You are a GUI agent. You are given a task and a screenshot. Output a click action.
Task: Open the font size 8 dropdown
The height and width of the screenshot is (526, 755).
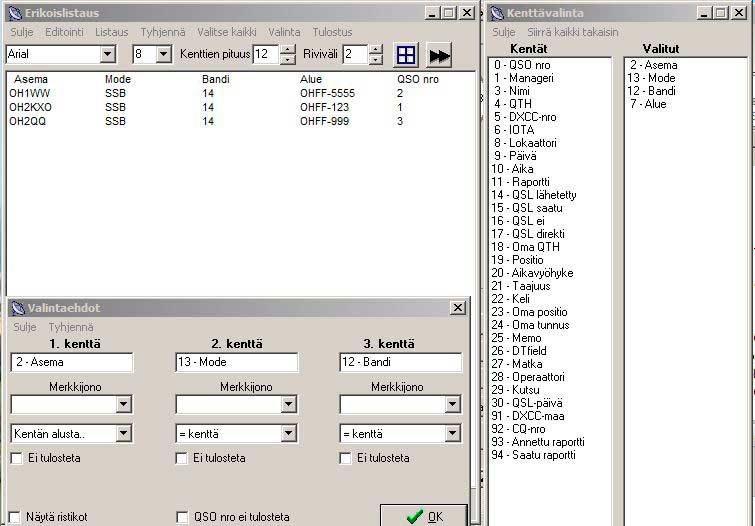164,54
